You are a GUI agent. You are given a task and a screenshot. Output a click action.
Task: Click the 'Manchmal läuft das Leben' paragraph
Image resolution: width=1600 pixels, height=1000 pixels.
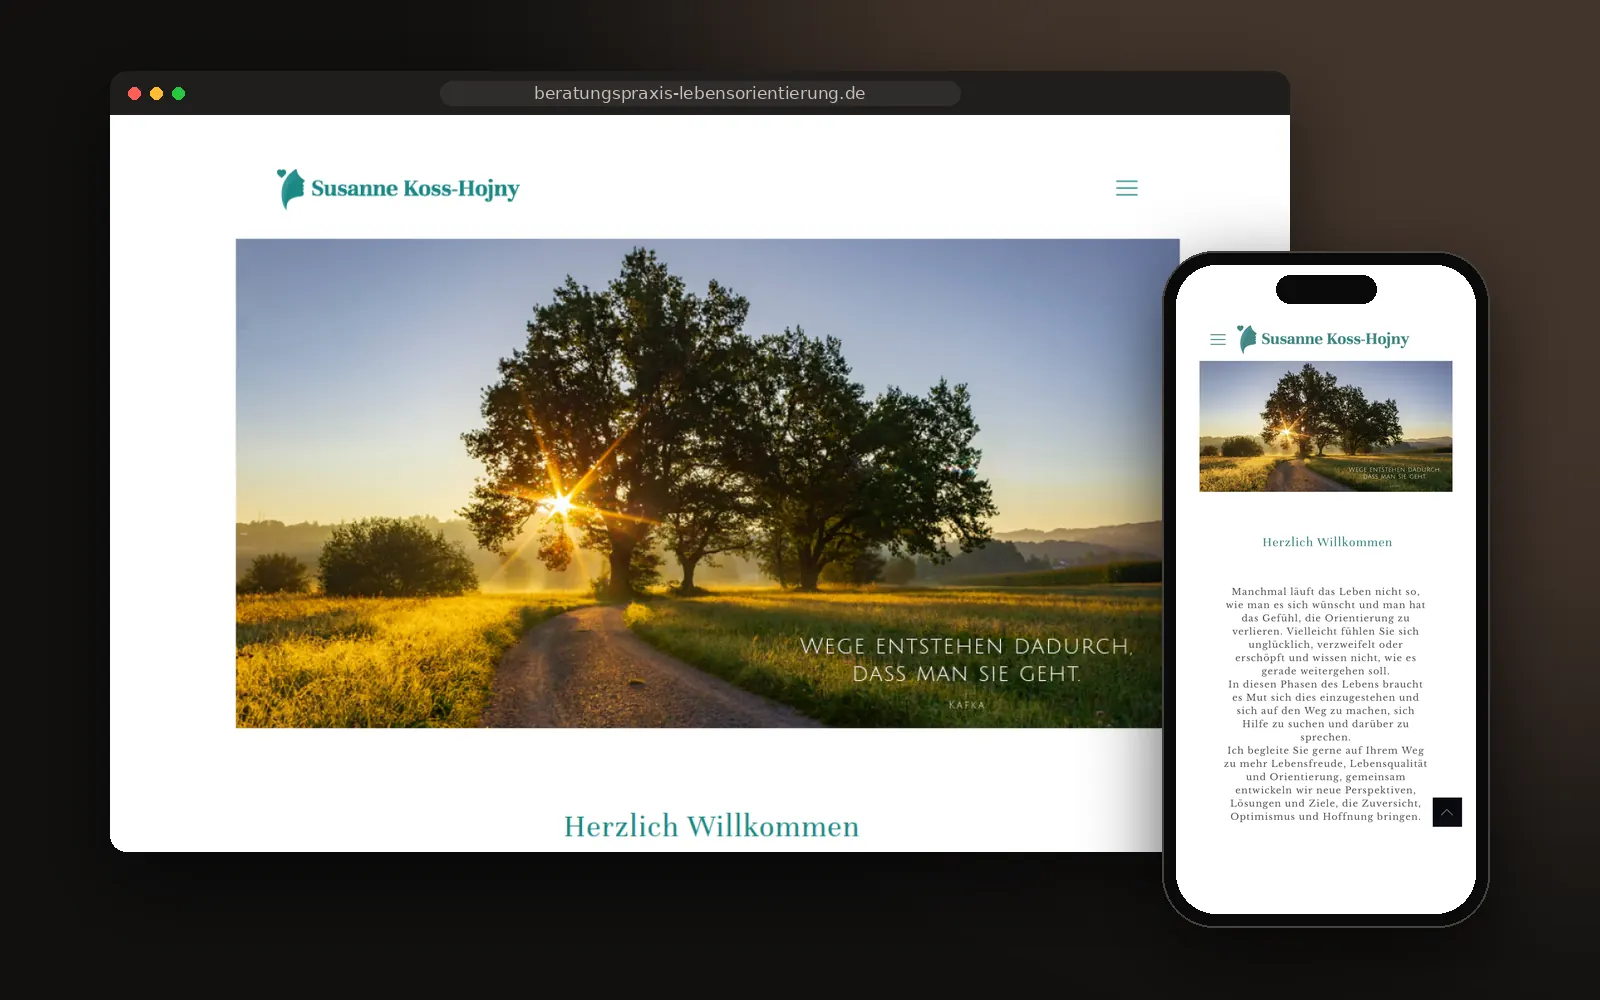click(x=1326, y=631)
